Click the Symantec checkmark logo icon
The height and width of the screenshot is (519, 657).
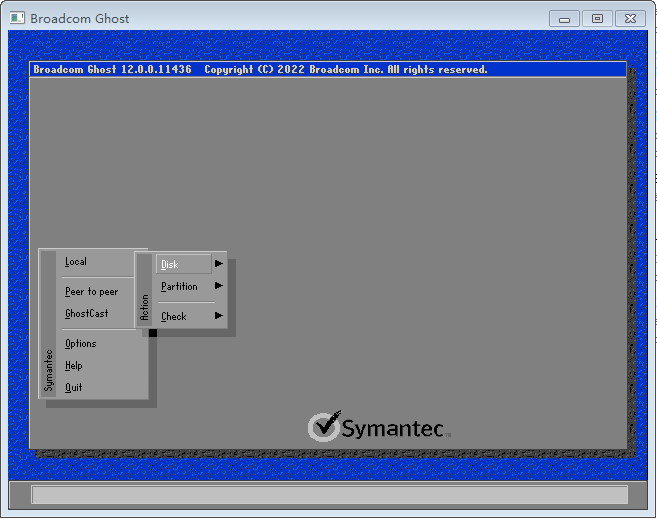point(324,426)
